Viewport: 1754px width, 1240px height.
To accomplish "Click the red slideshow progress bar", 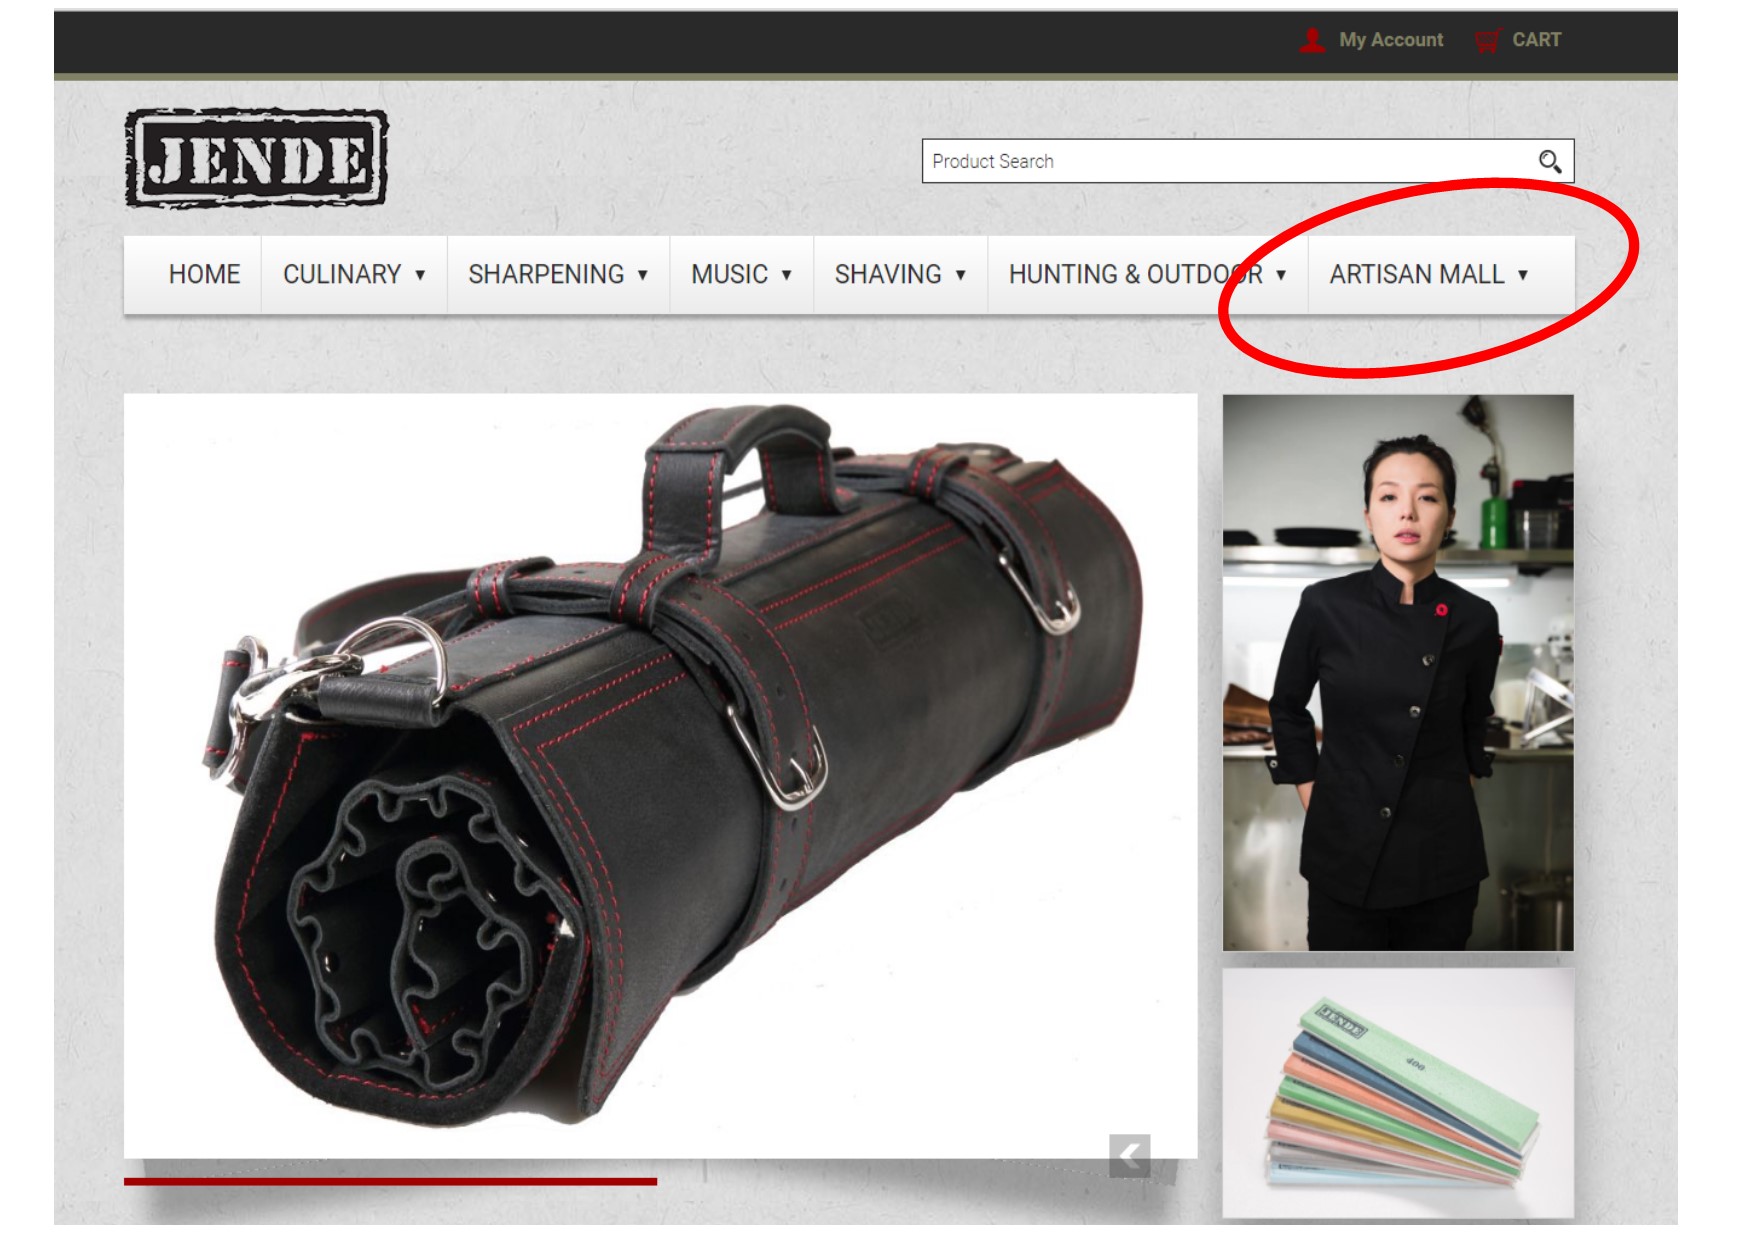I will point(390,1181).
